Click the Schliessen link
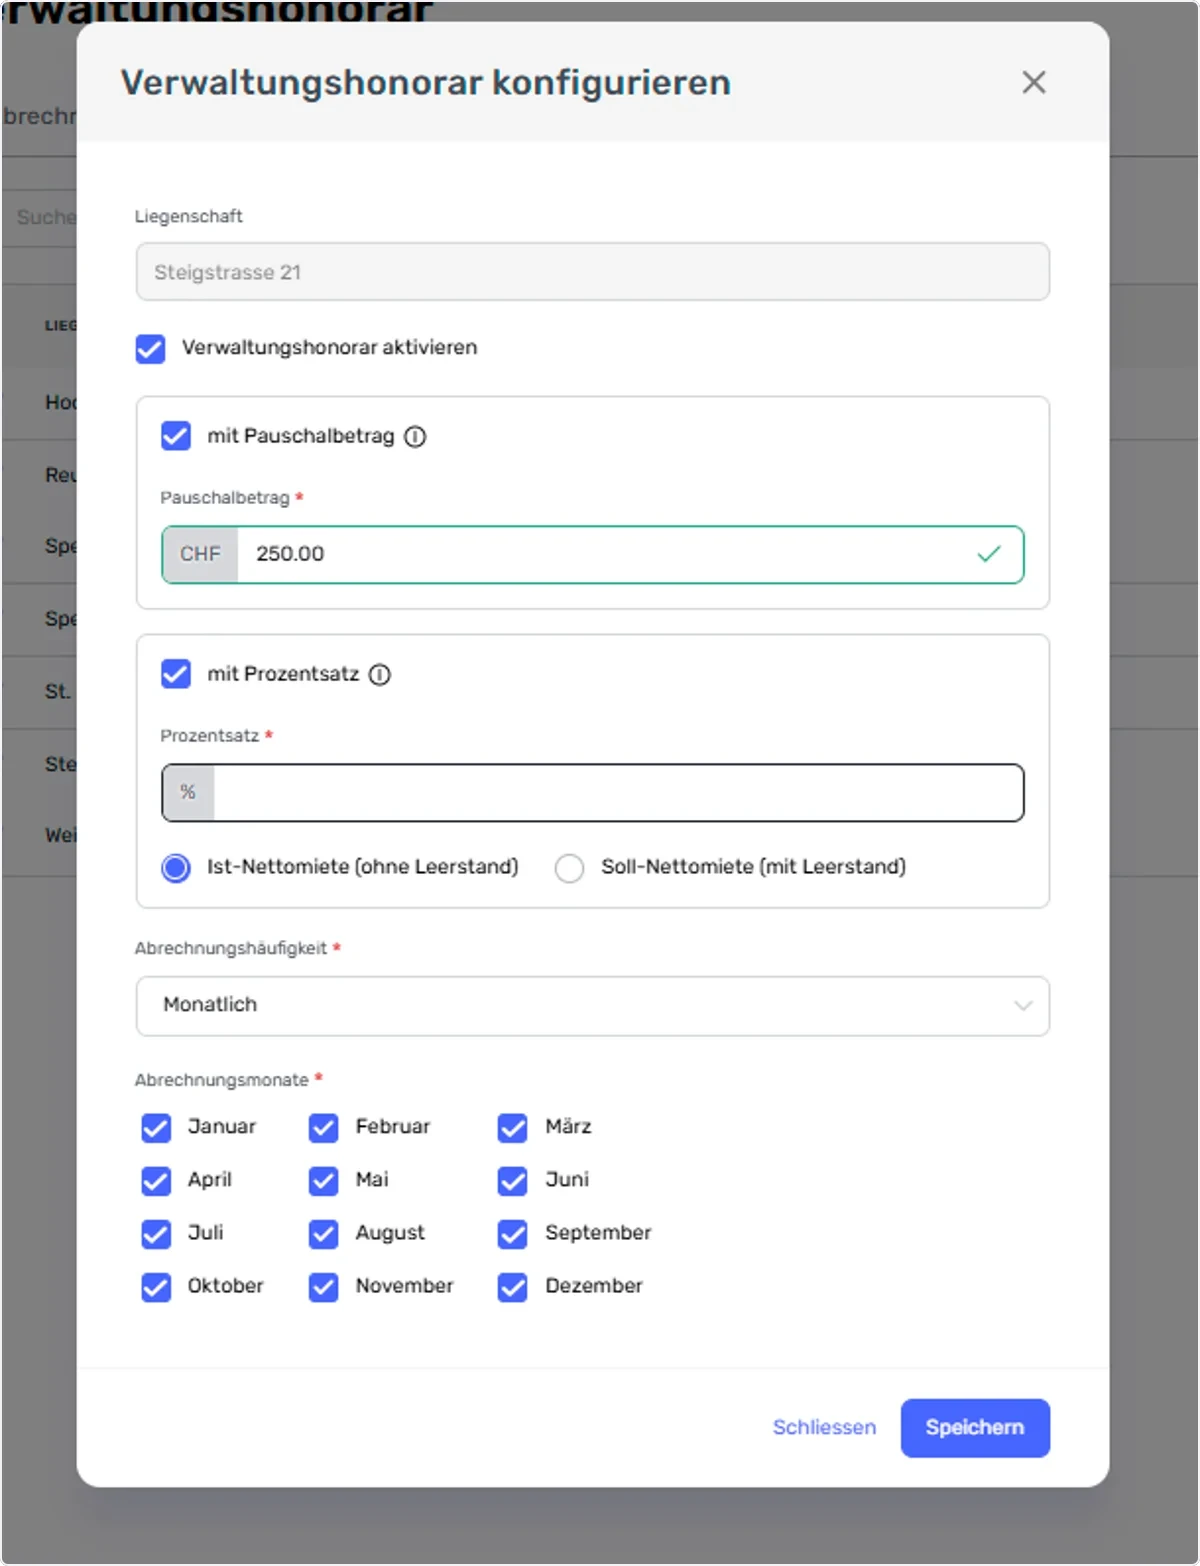Screen dimensions: 1200x1566 pos(824,1428)
